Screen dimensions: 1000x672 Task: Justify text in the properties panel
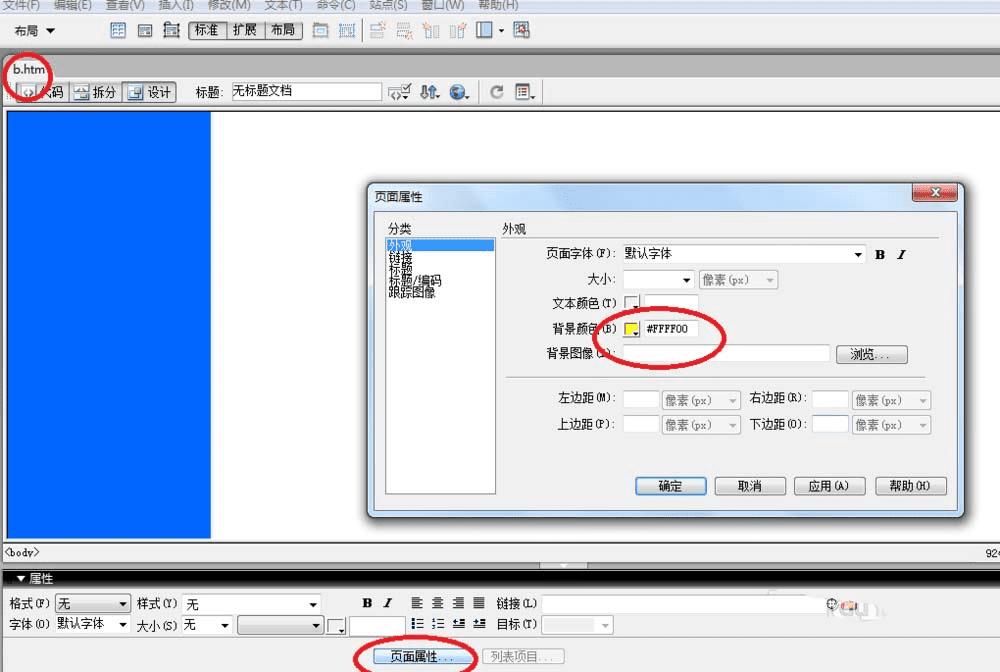[x=479, y=603]
